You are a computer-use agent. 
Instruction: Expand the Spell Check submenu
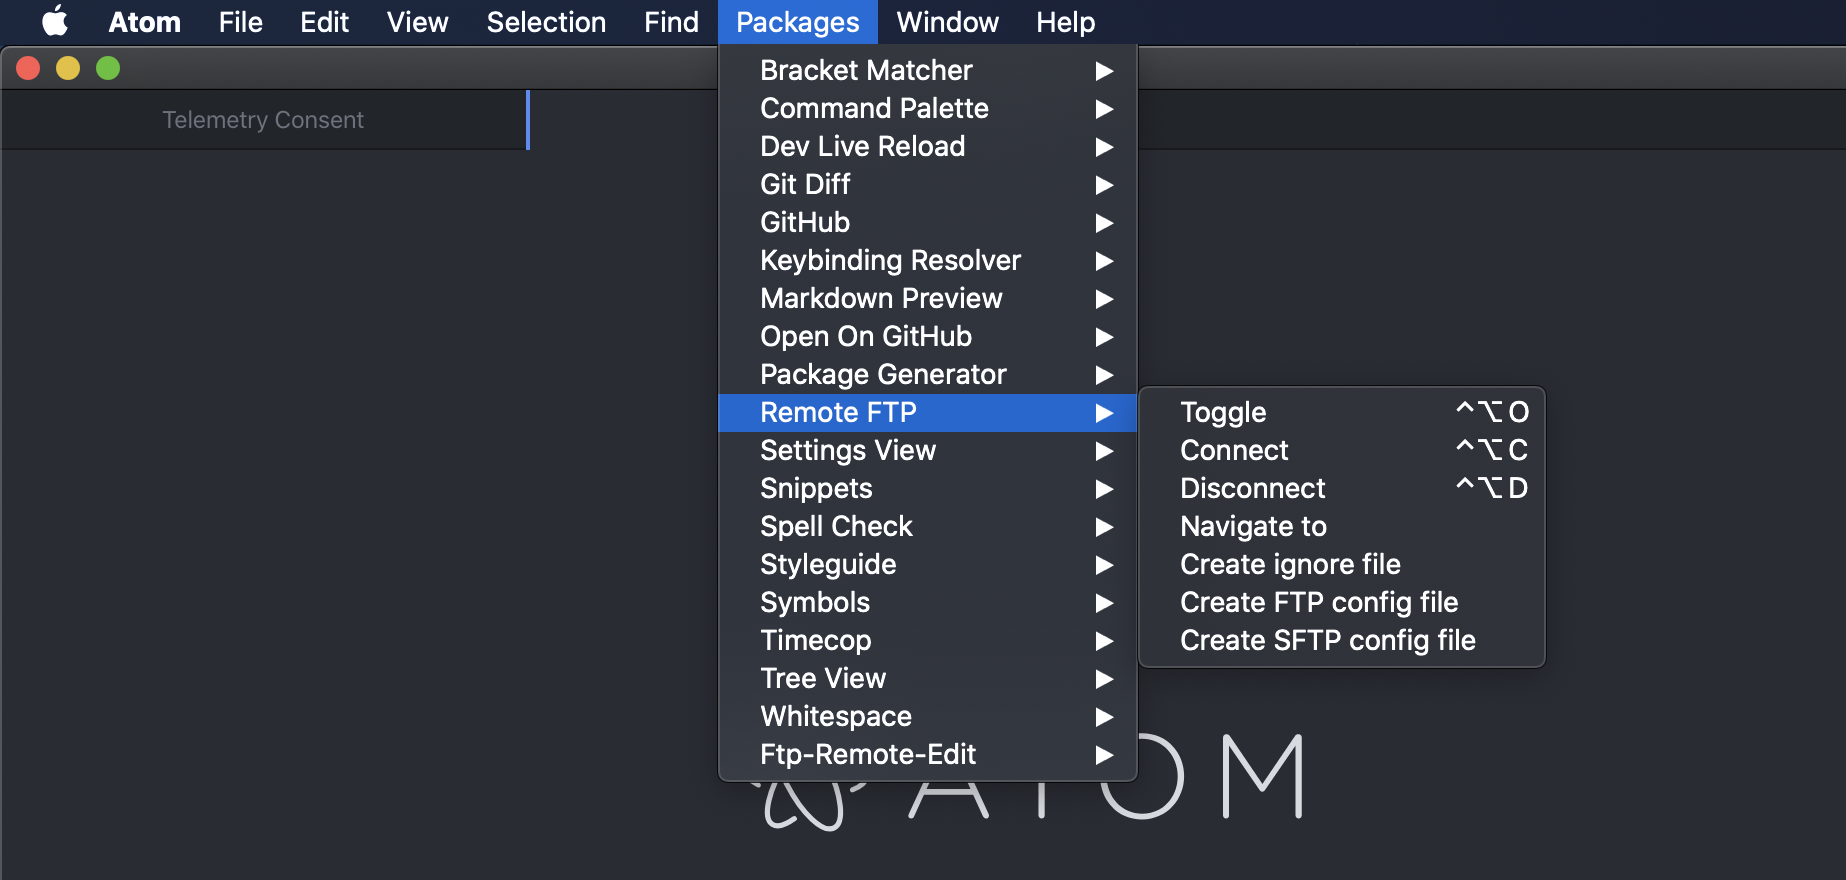928,527
